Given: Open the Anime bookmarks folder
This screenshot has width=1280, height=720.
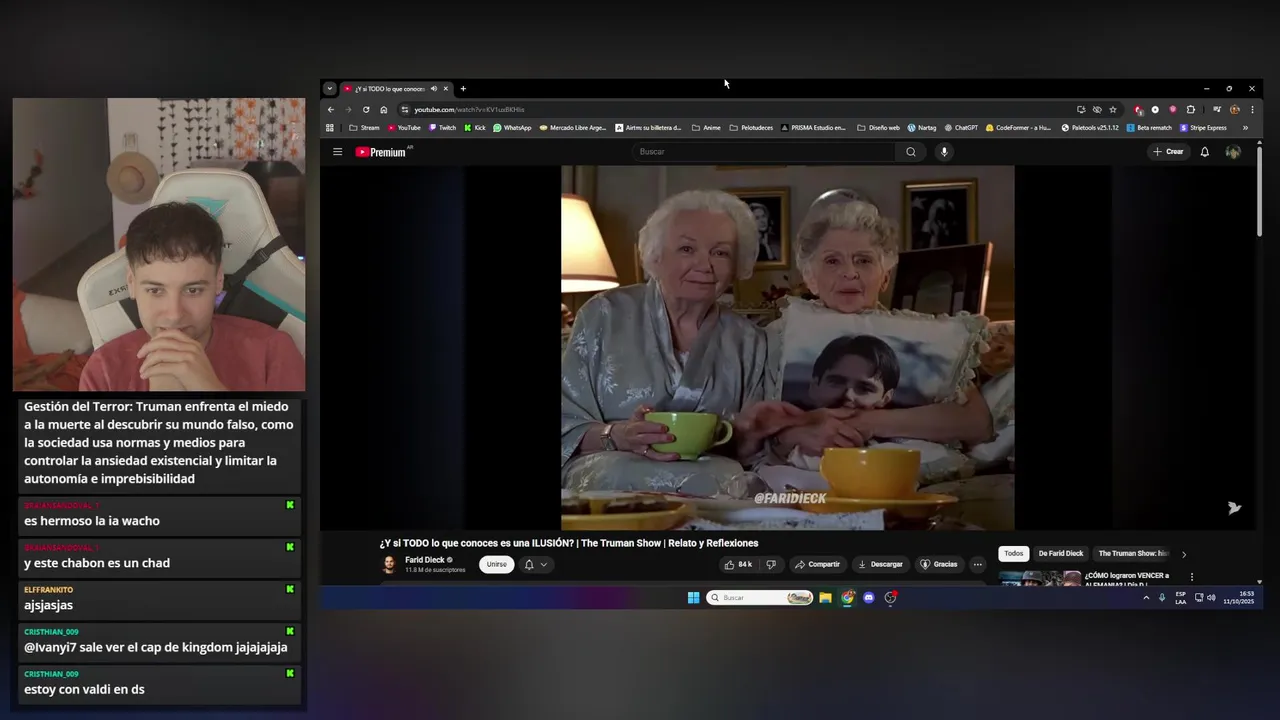Looking at the screenshot, I should coord(706,128).
